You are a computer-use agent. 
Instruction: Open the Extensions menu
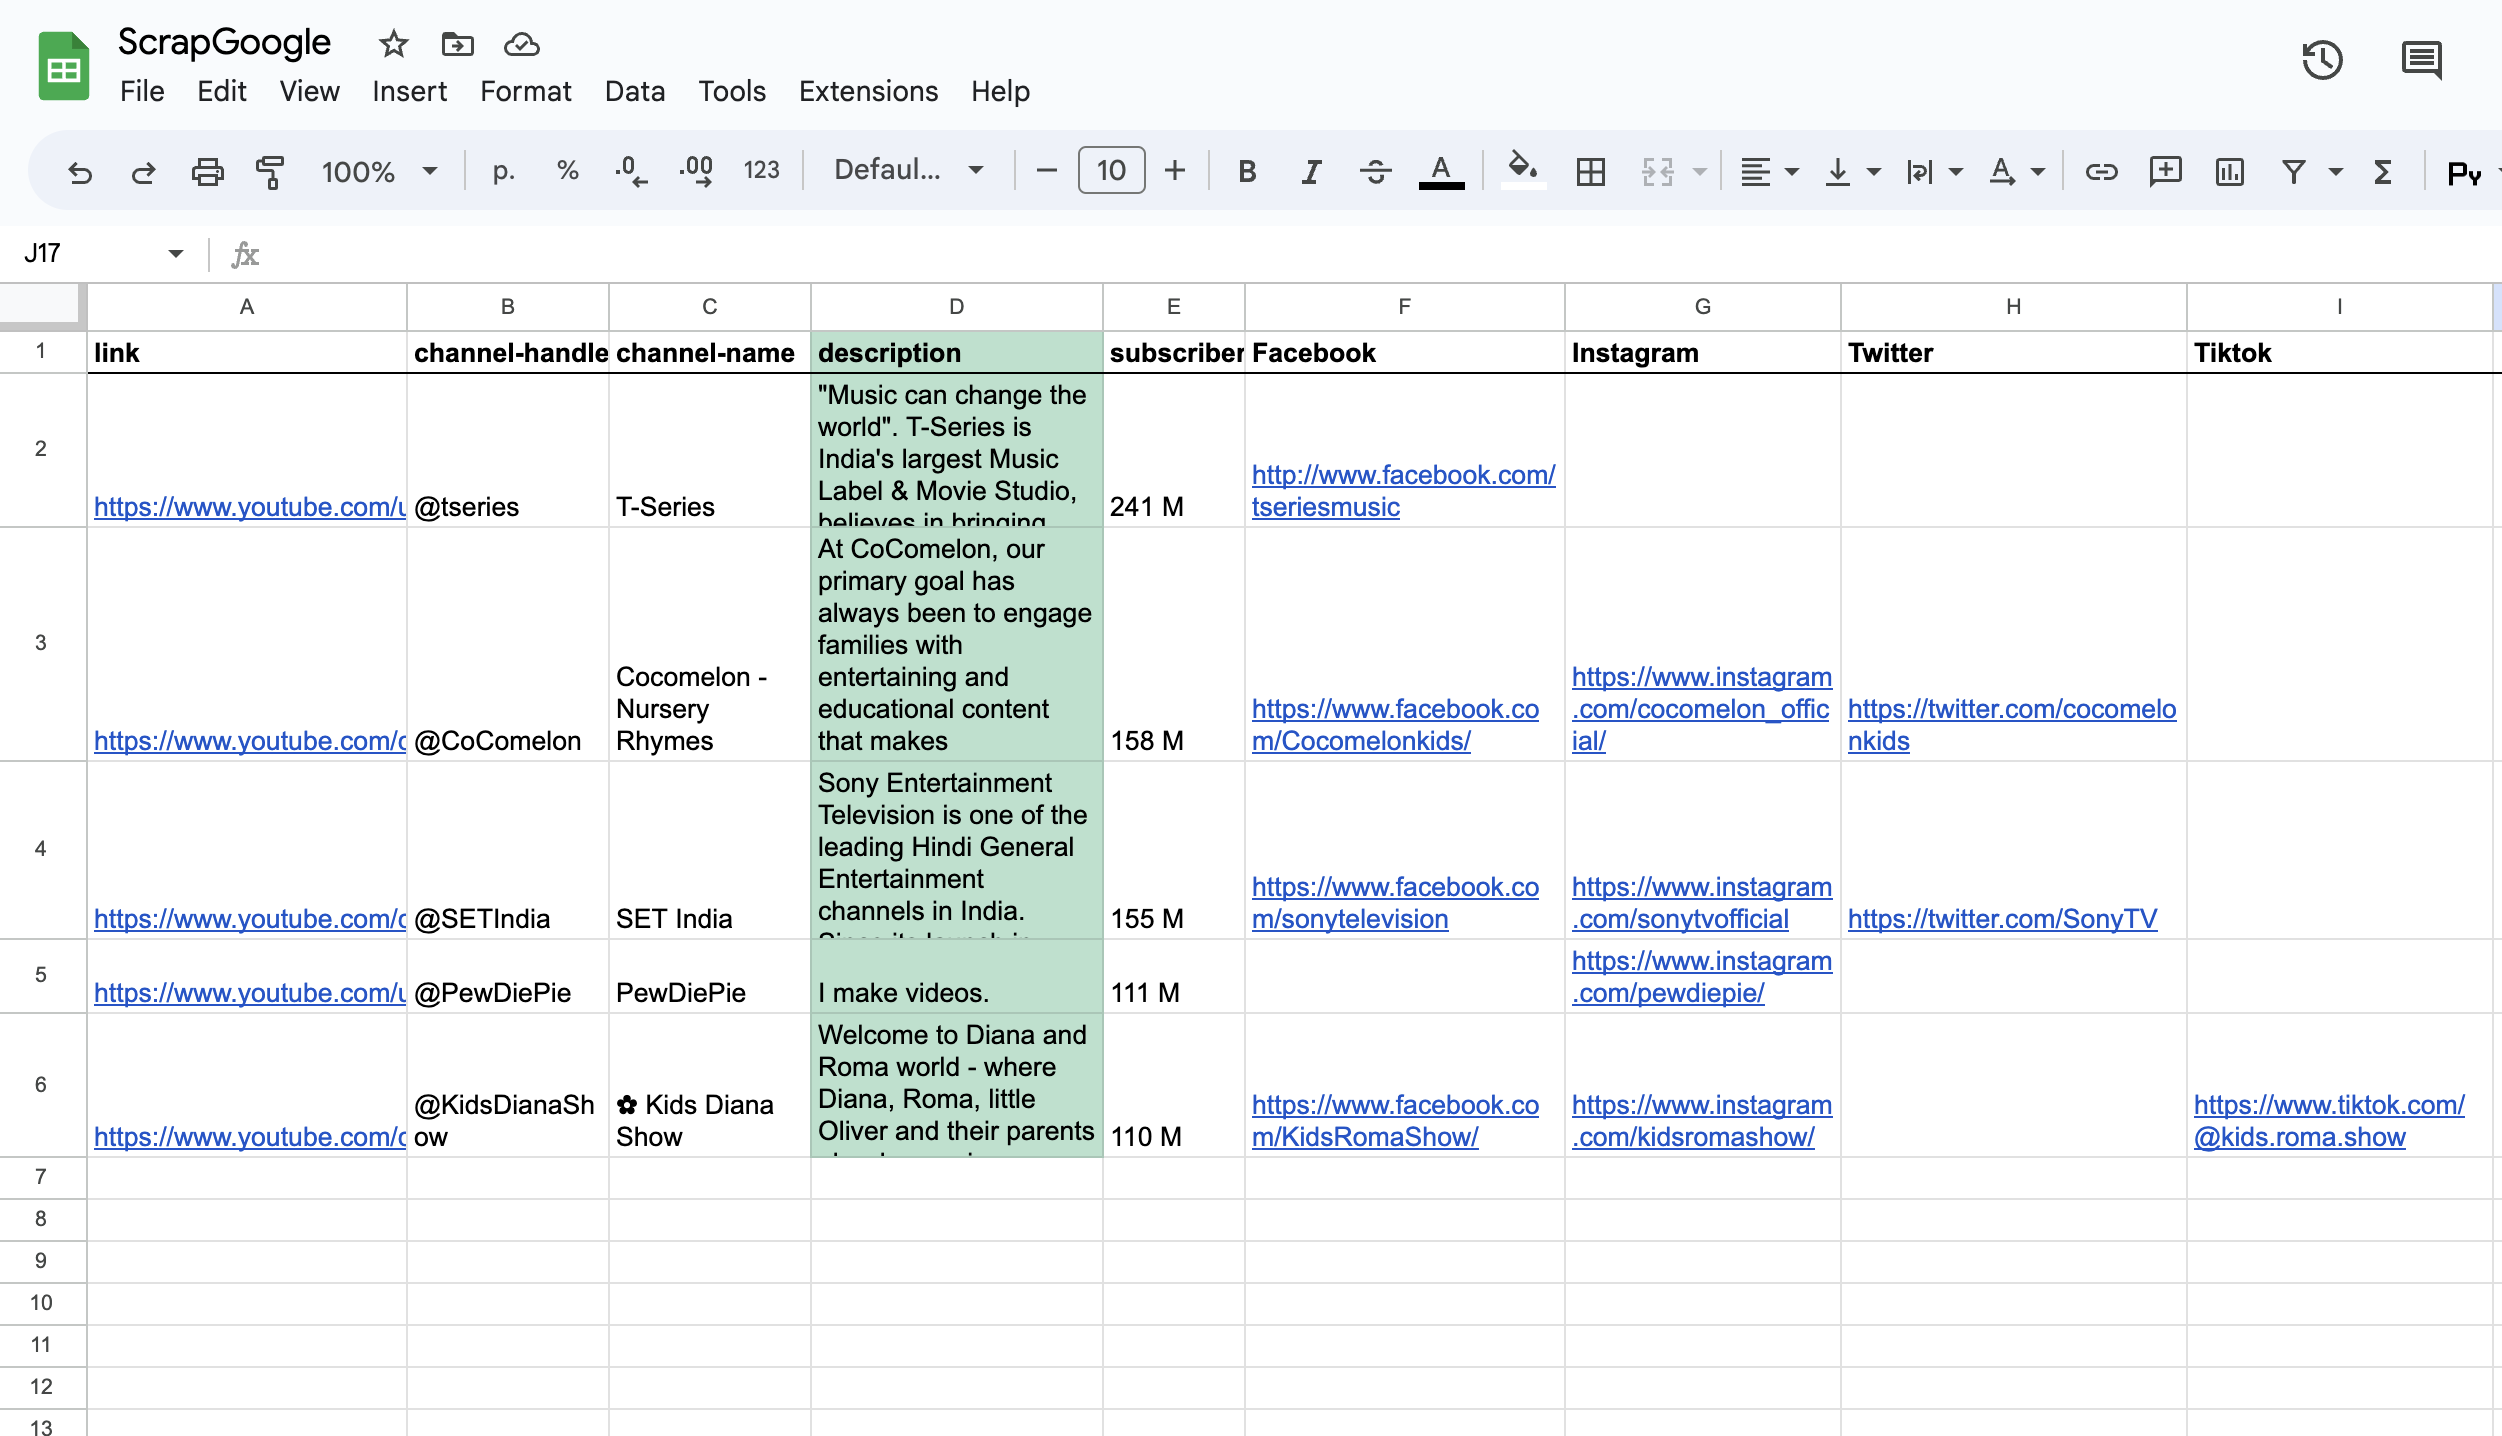pyautogui.click(x=868, y=91)
